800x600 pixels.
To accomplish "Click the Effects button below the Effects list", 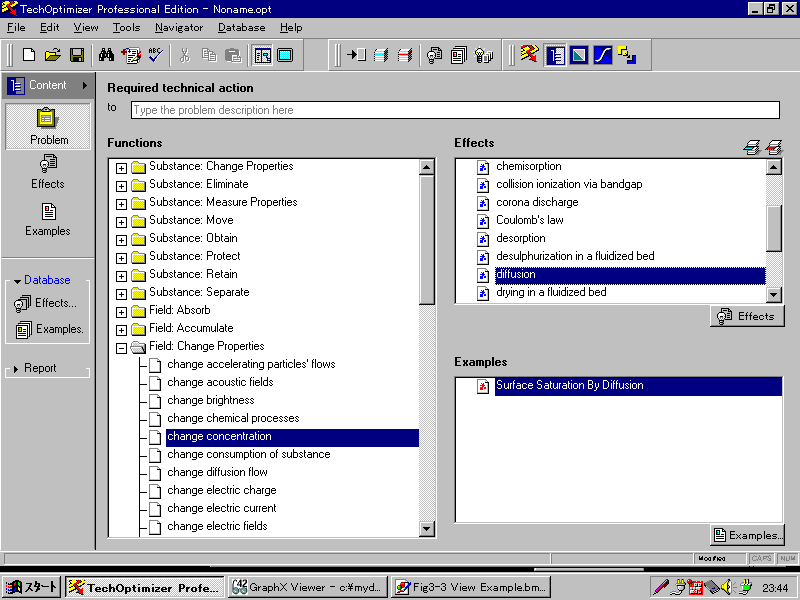I will point(747,316).
